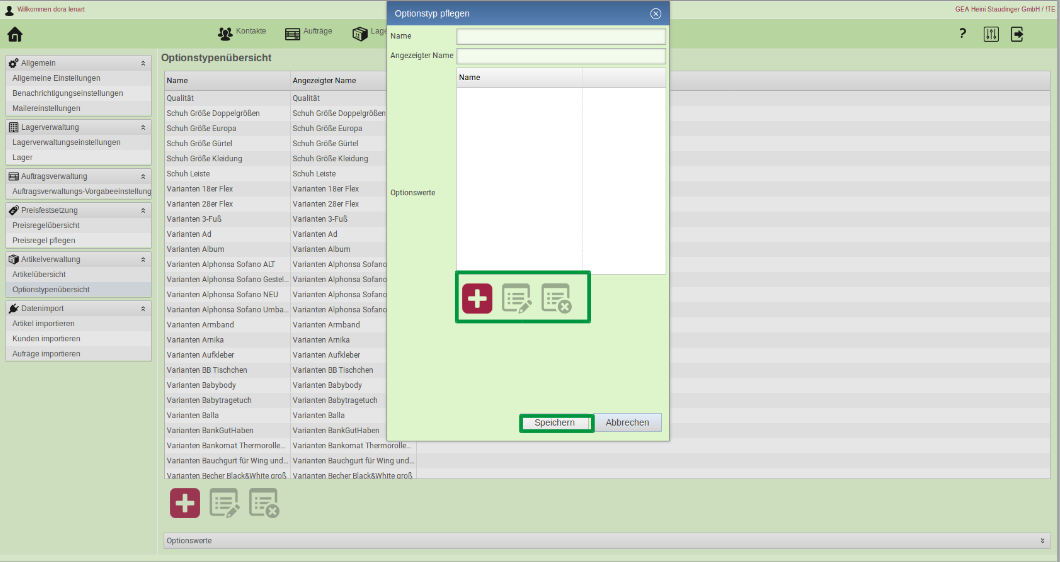Select Varianten Amika row
1060x562 pixels.
tap(276, 339)
